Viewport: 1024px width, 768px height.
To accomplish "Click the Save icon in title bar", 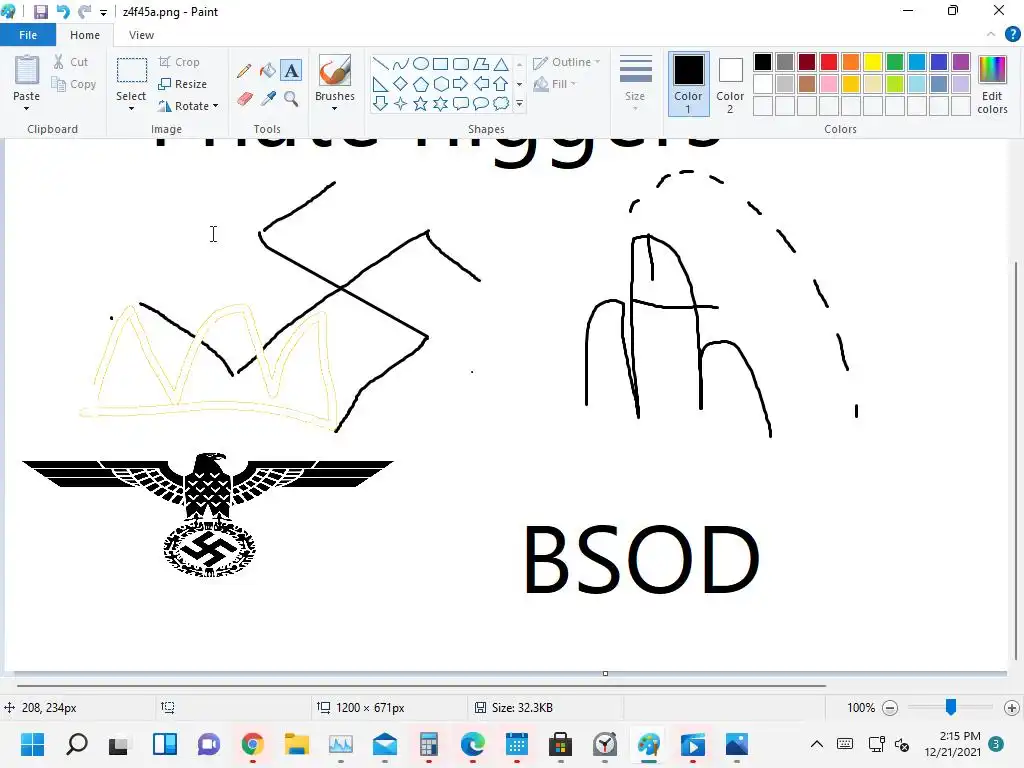I will (40, 12).
